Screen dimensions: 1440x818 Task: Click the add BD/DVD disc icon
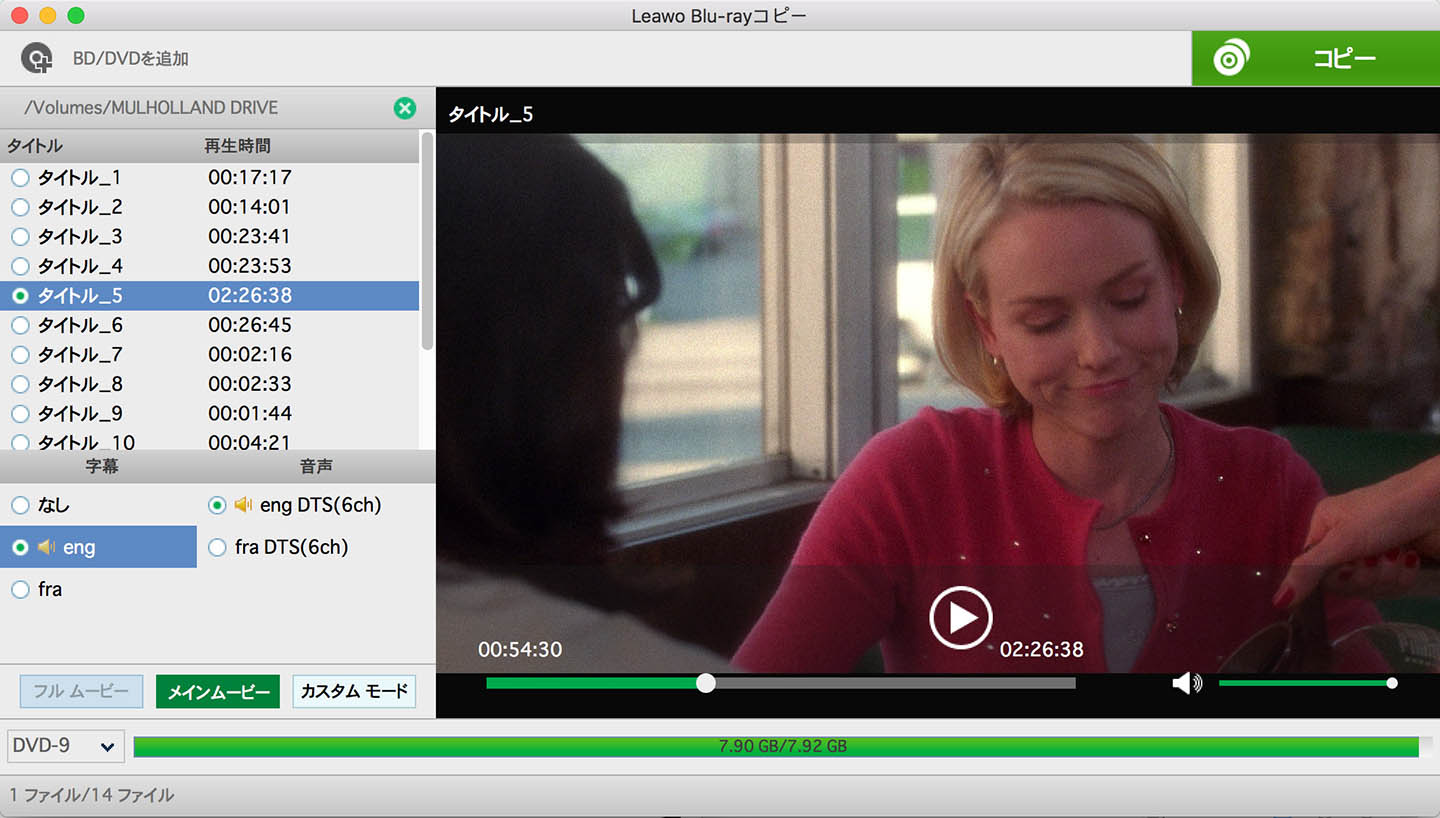click(37, 59)
